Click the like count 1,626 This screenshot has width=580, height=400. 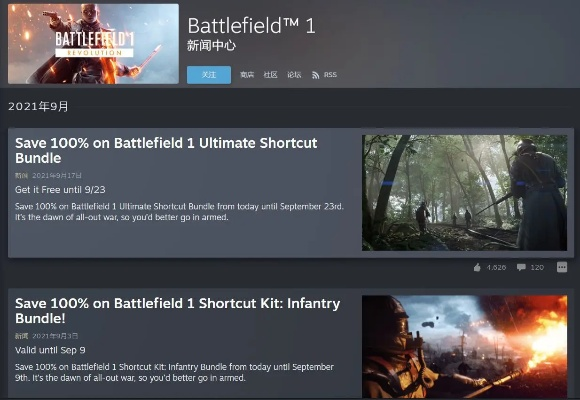tap(496, 268)
